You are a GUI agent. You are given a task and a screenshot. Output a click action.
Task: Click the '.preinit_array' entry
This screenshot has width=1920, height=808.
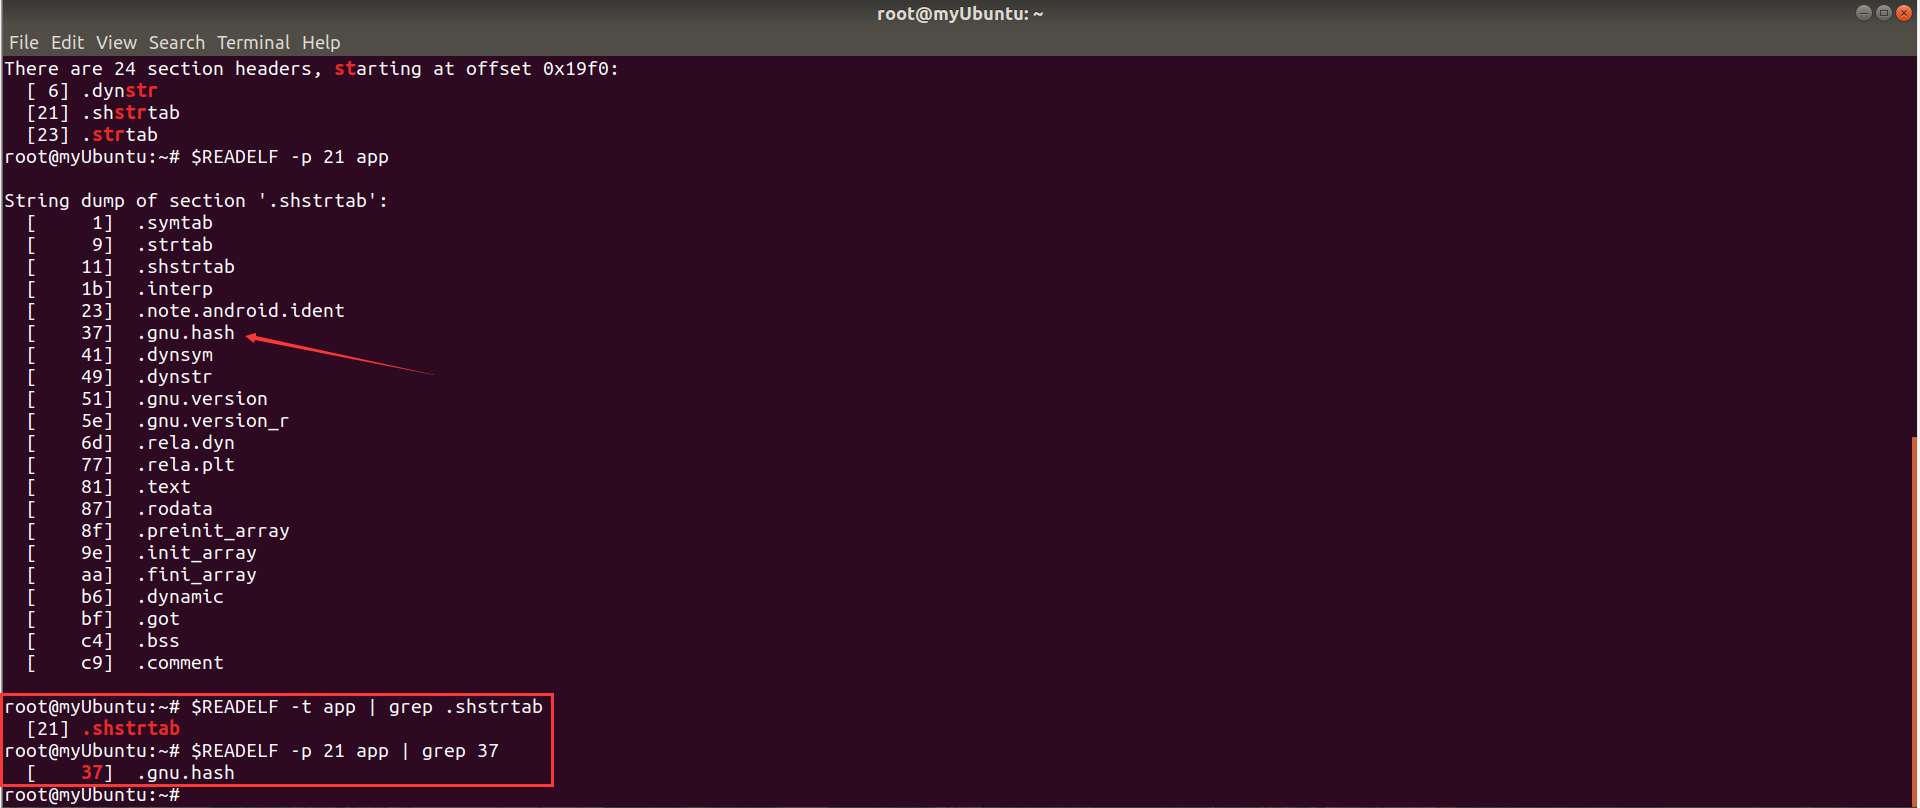(x=213, y=531)
